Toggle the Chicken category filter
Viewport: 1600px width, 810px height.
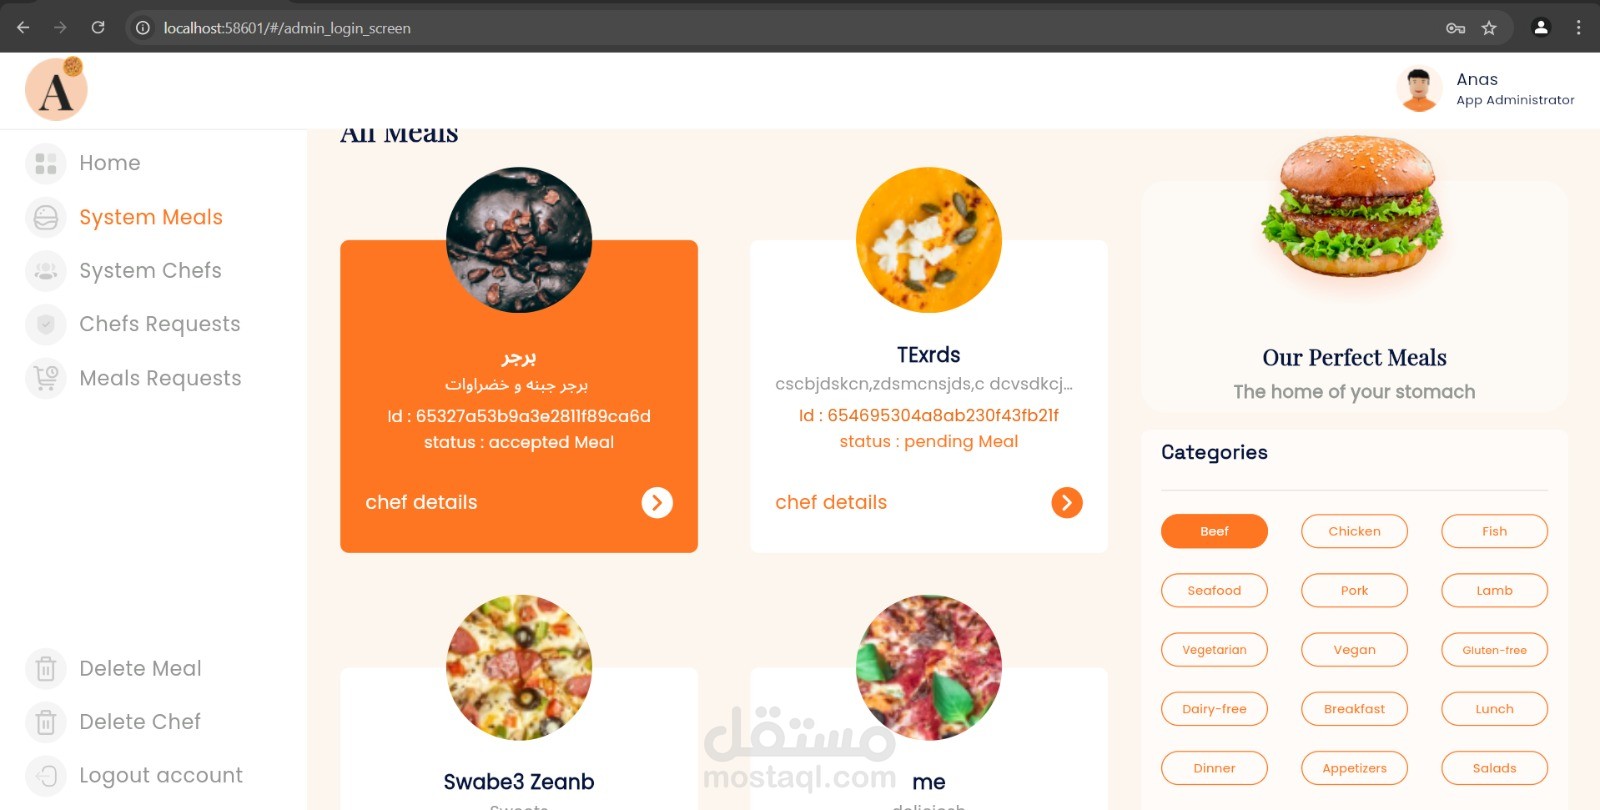click(1354, 531)
